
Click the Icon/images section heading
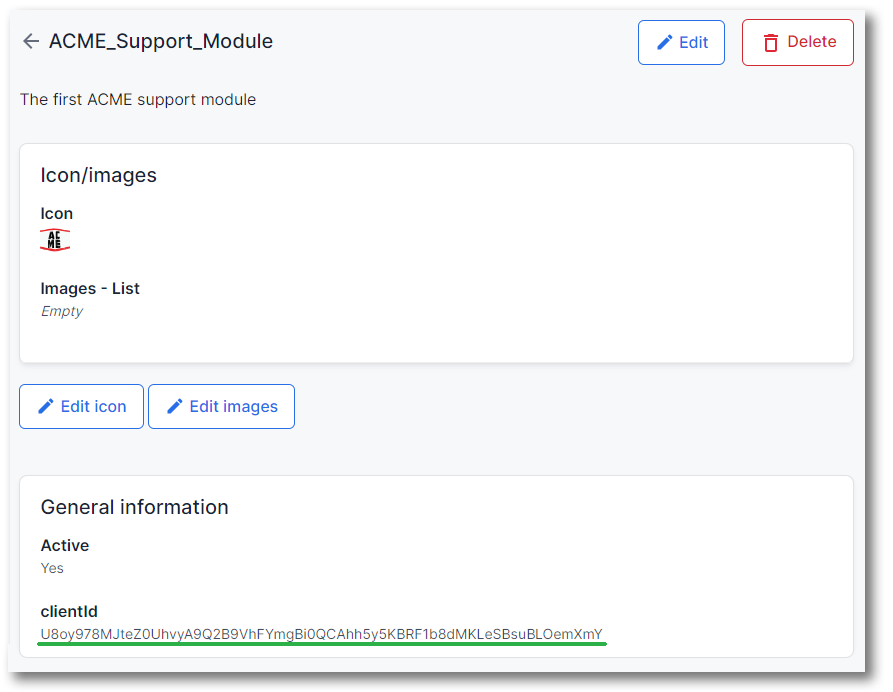coord(99,175)
